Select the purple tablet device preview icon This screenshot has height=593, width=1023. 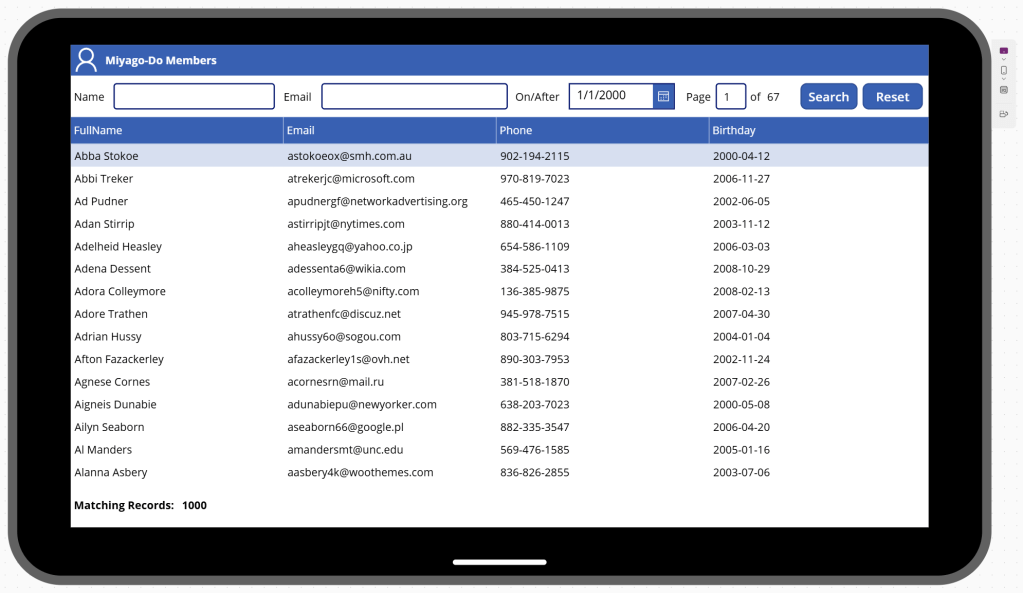click(x=1004, y=51)
